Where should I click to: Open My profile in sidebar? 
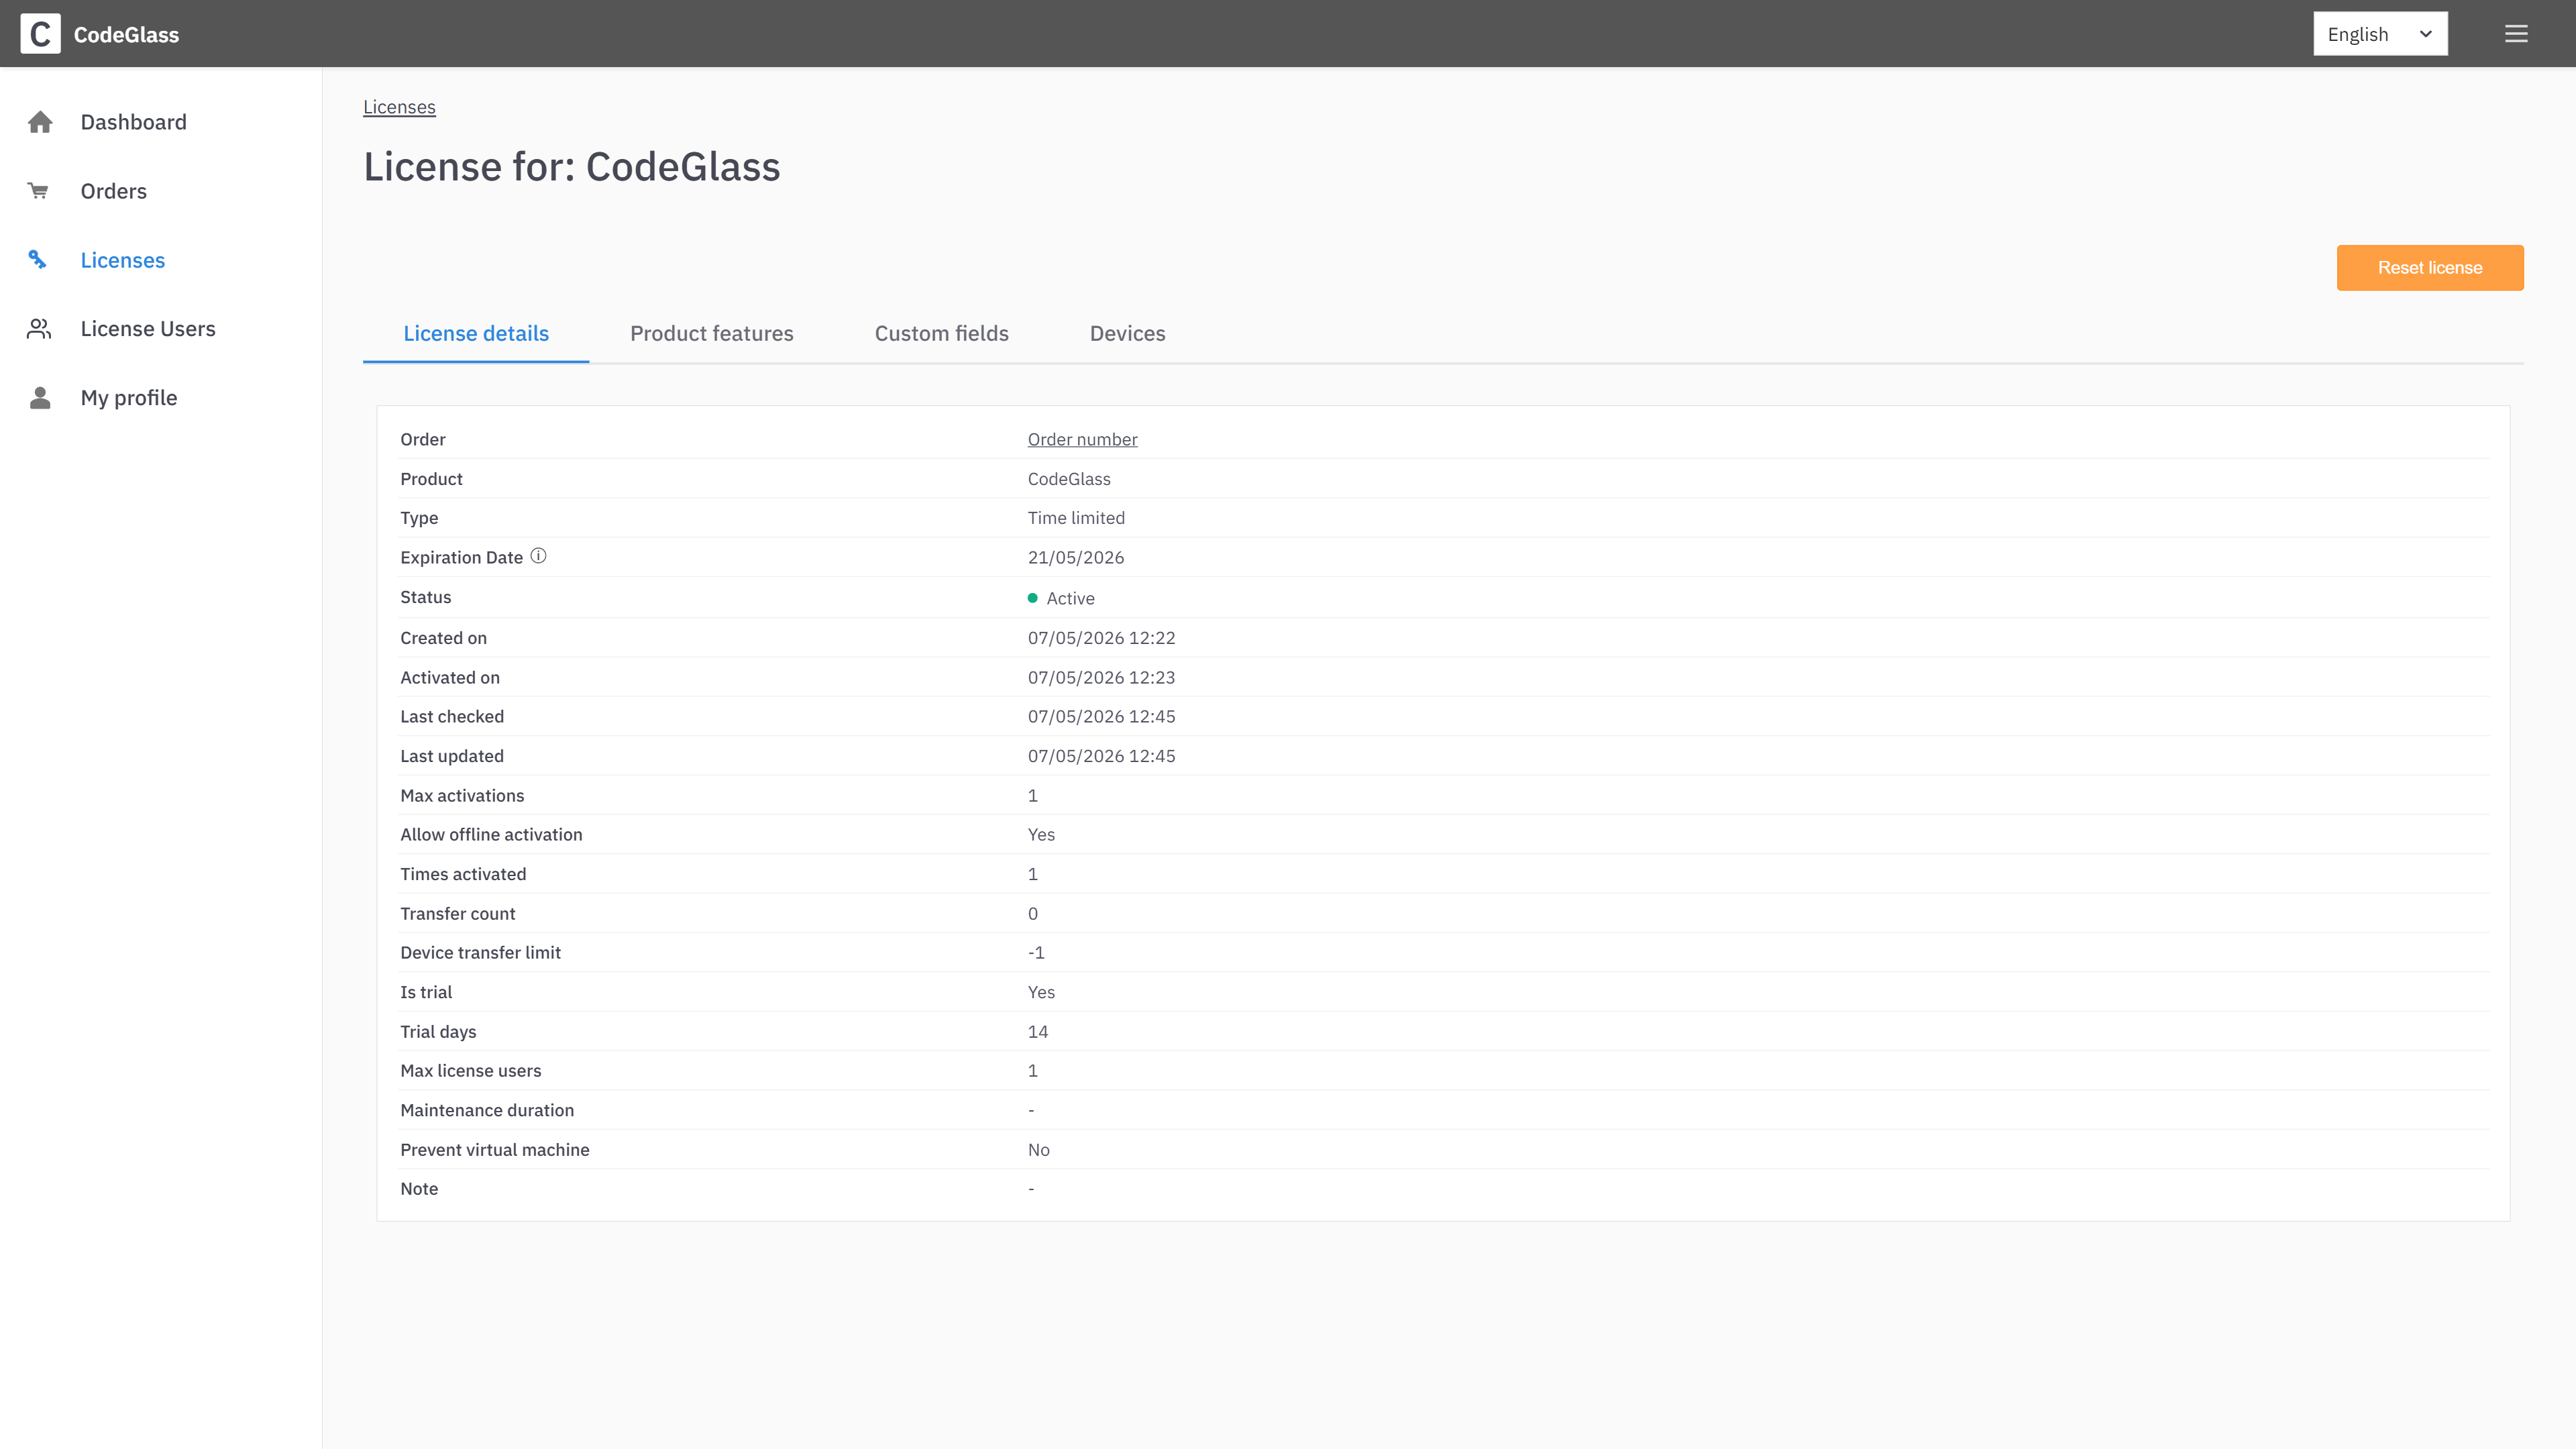[128, 398]
